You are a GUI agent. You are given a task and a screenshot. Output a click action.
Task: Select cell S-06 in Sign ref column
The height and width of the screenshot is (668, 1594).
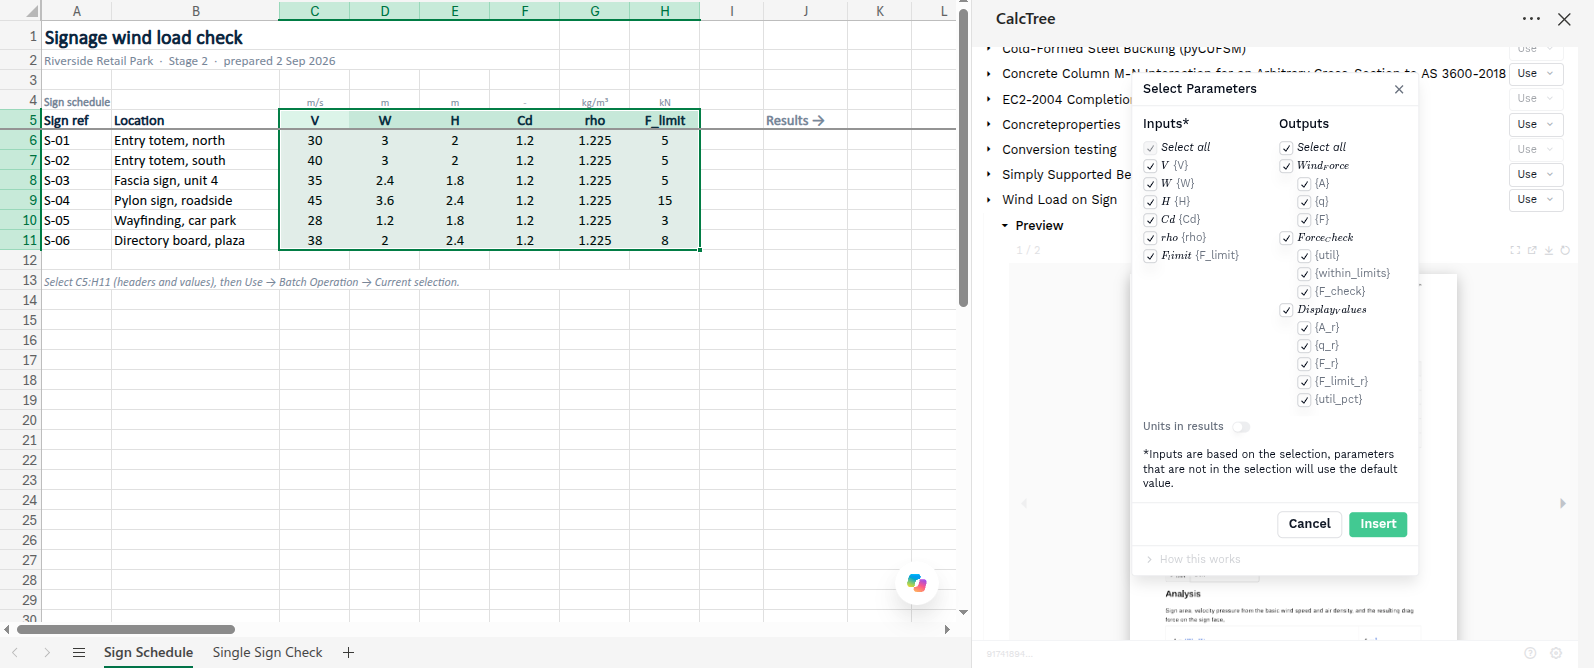(77, 240)
